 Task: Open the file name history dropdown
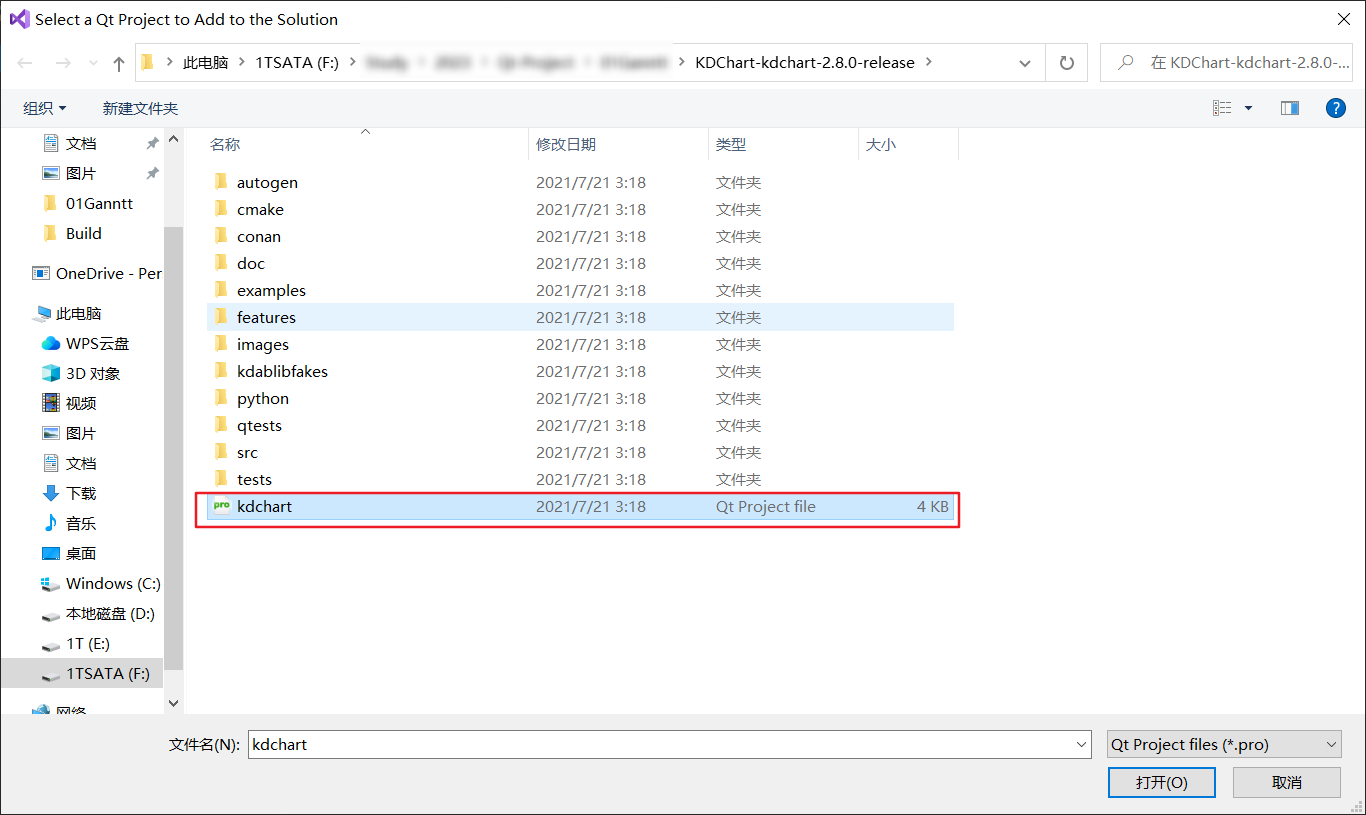point(1081,744)
